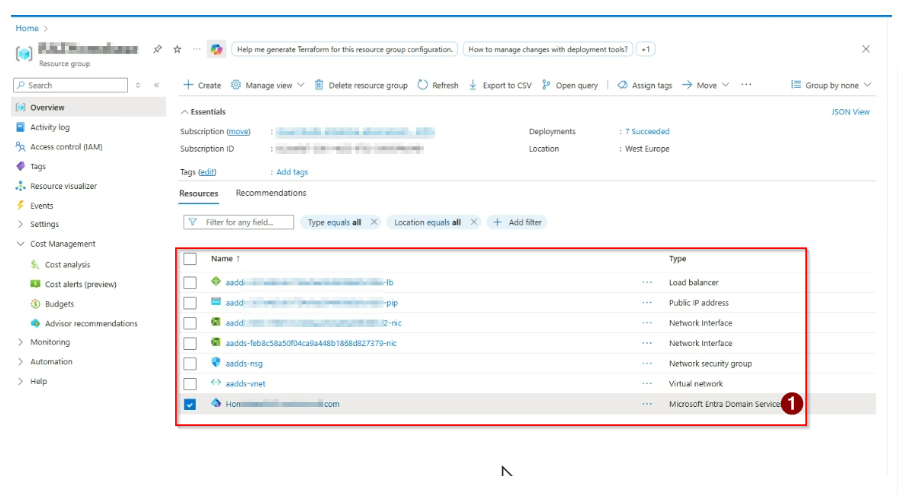This screenshot has width=904, height=495.
Task: Click the Add tags link
Action: pos(292,172)
